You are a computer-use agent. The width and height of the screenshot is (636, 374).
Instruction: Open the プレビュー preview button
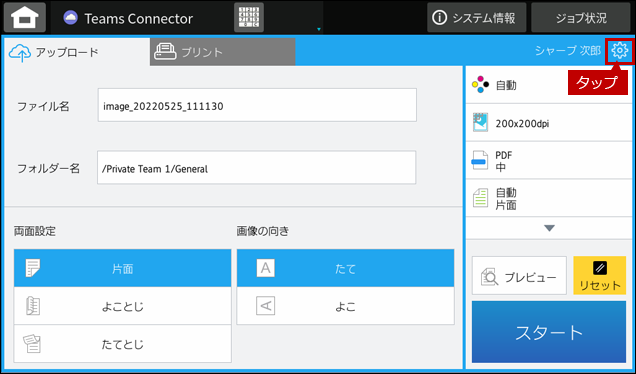519,275
